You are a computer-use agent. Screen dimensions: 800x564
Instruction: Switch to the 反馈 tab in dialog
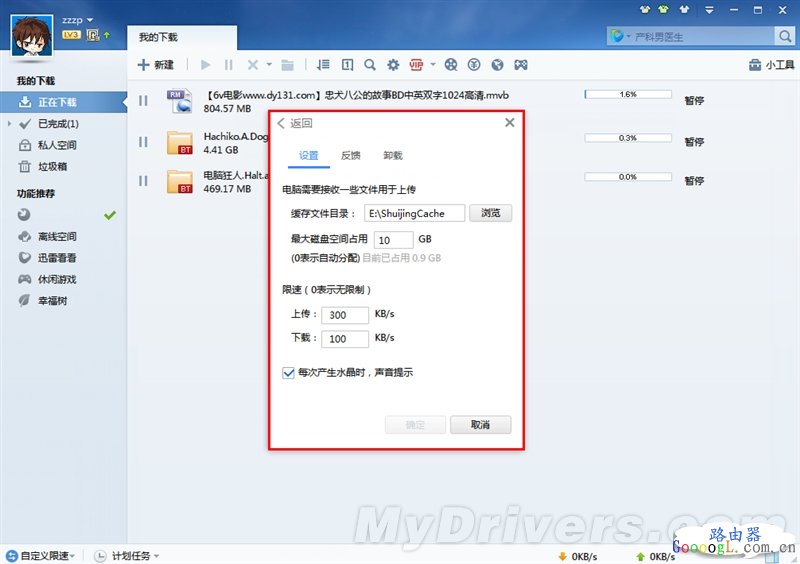[x=351, y=156]
